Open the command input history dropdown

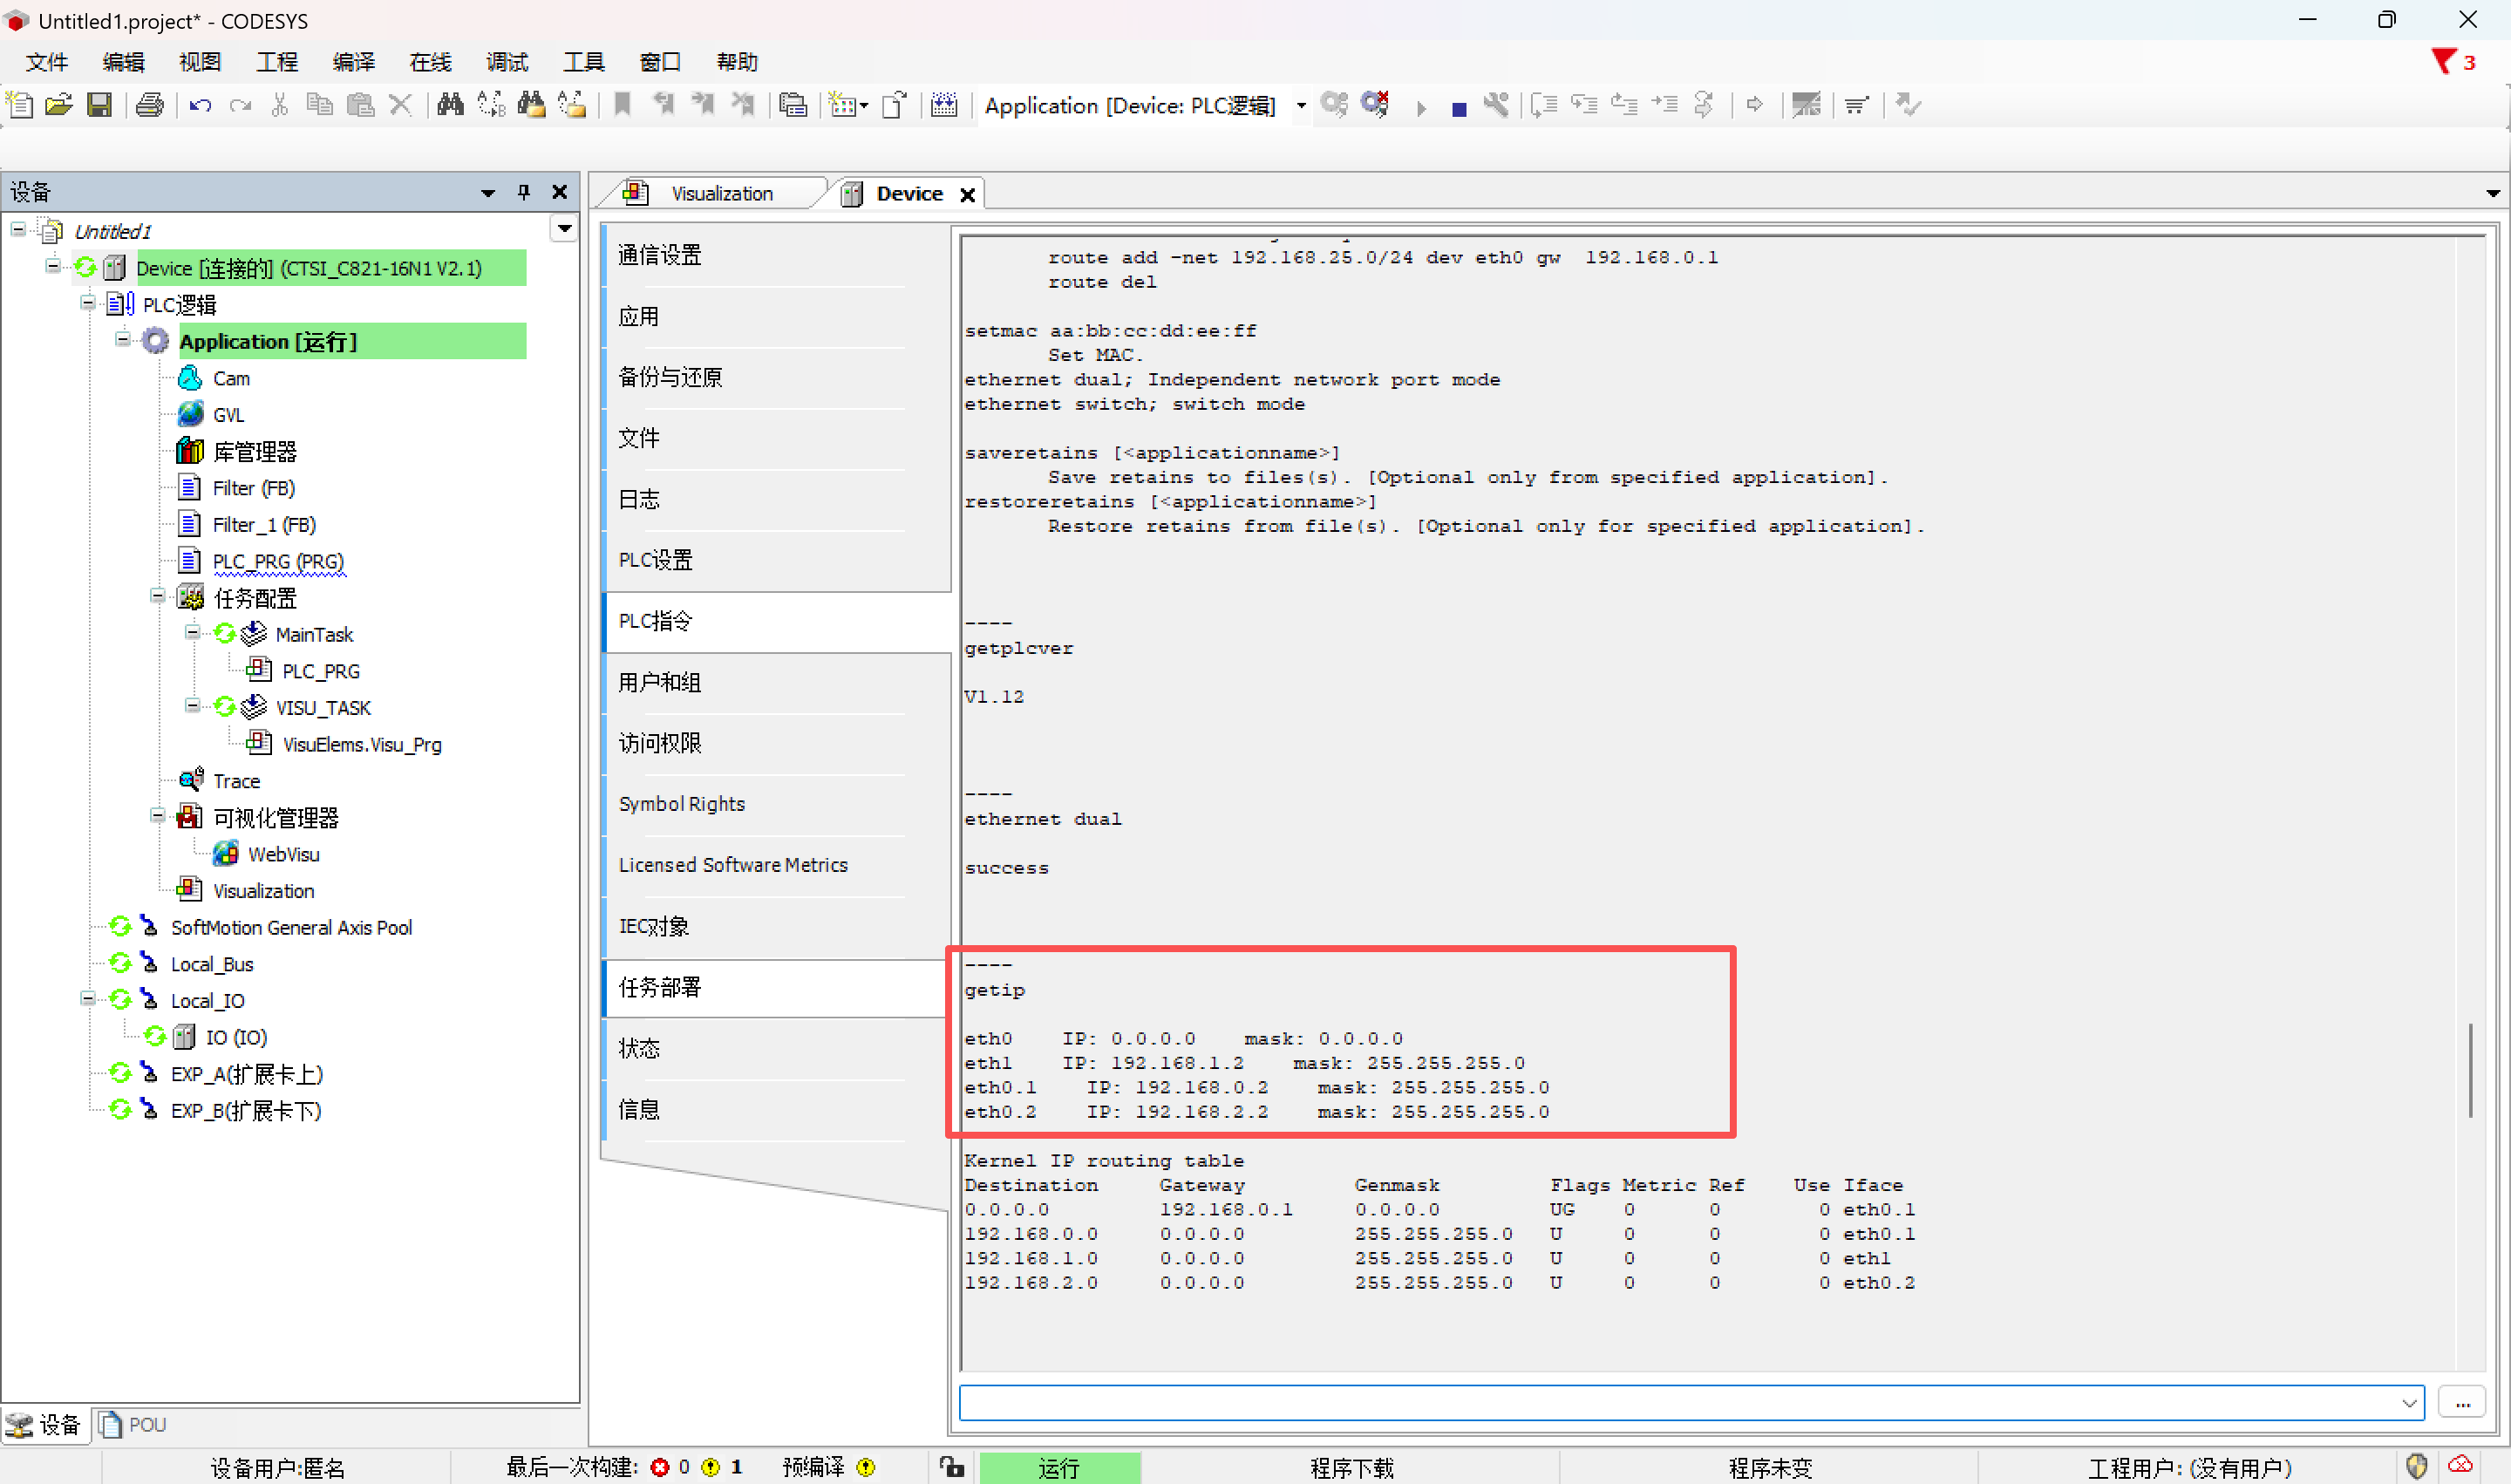coord(2409,1404)
